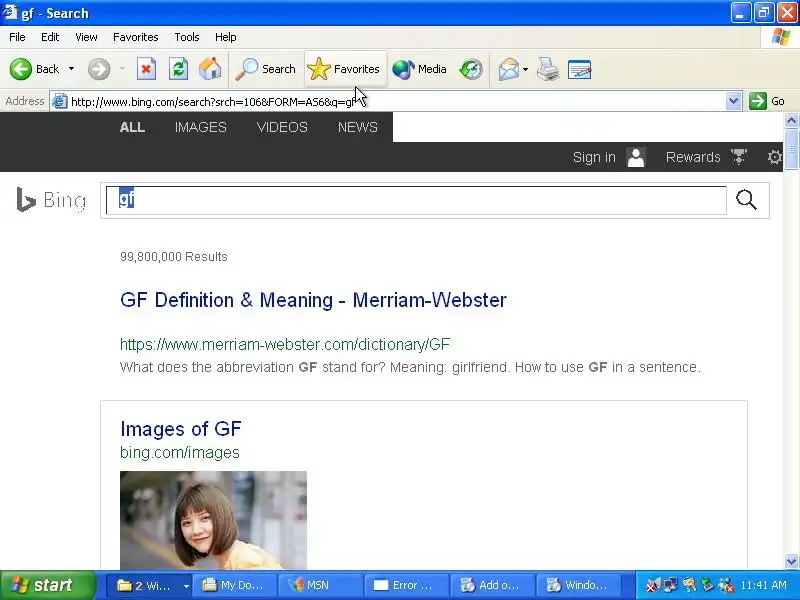Screen dimensions: 800x600
Task: Switch to the VIDEOS tab
Action: pyautogui.click(x=282, y=127)
